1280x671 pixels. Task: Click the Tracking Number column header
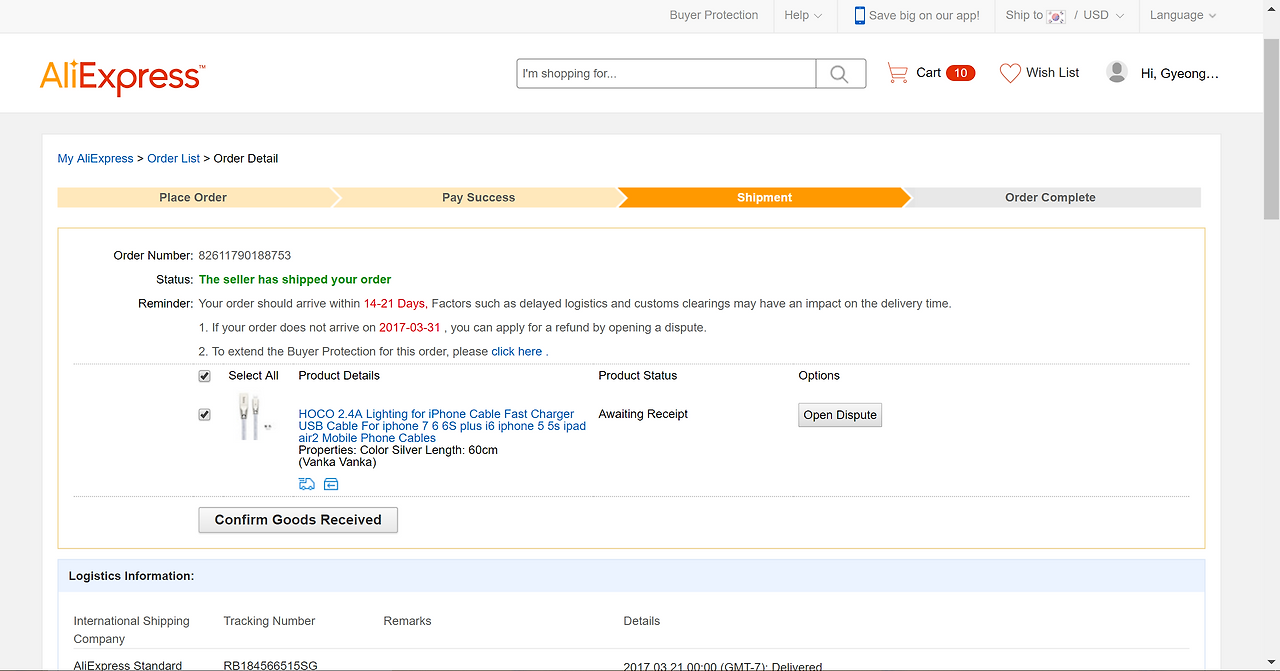coord(269,621)
